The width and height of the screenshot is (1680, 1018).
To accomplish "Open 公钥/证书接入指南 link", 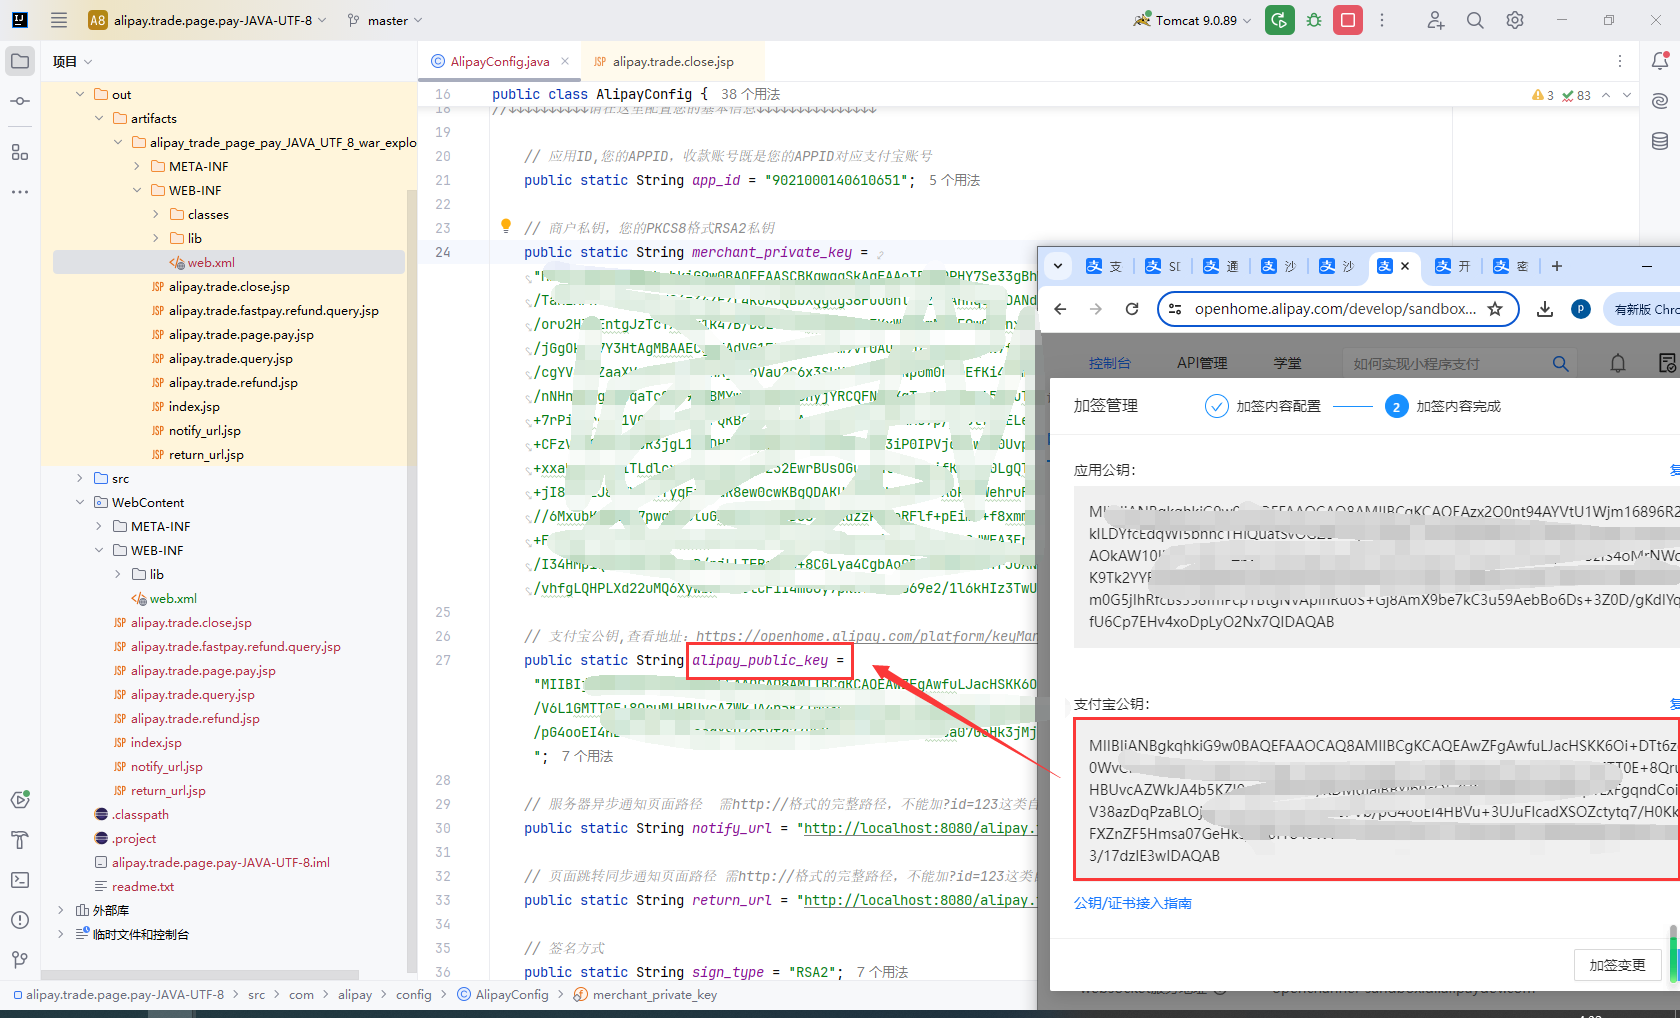I will (x=1132, y=903).
